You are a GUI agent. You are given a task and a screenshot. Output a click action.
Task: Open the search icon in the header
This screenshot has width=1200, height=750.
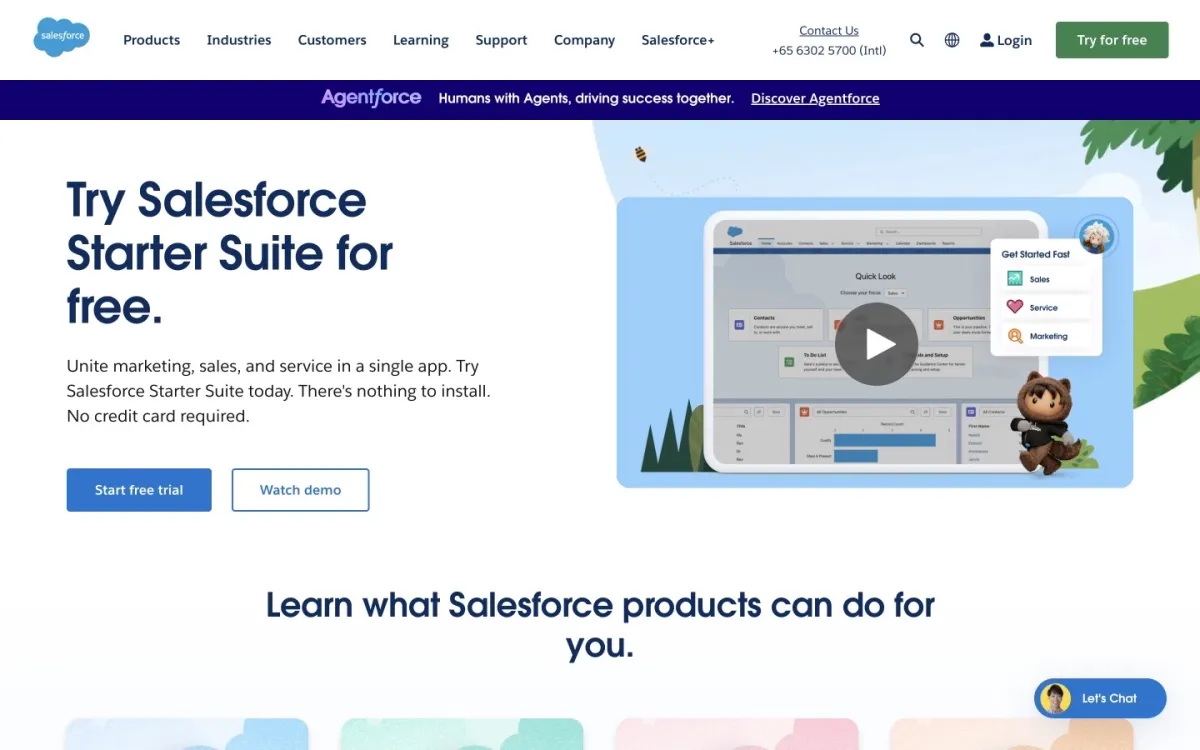pos(917,40)
